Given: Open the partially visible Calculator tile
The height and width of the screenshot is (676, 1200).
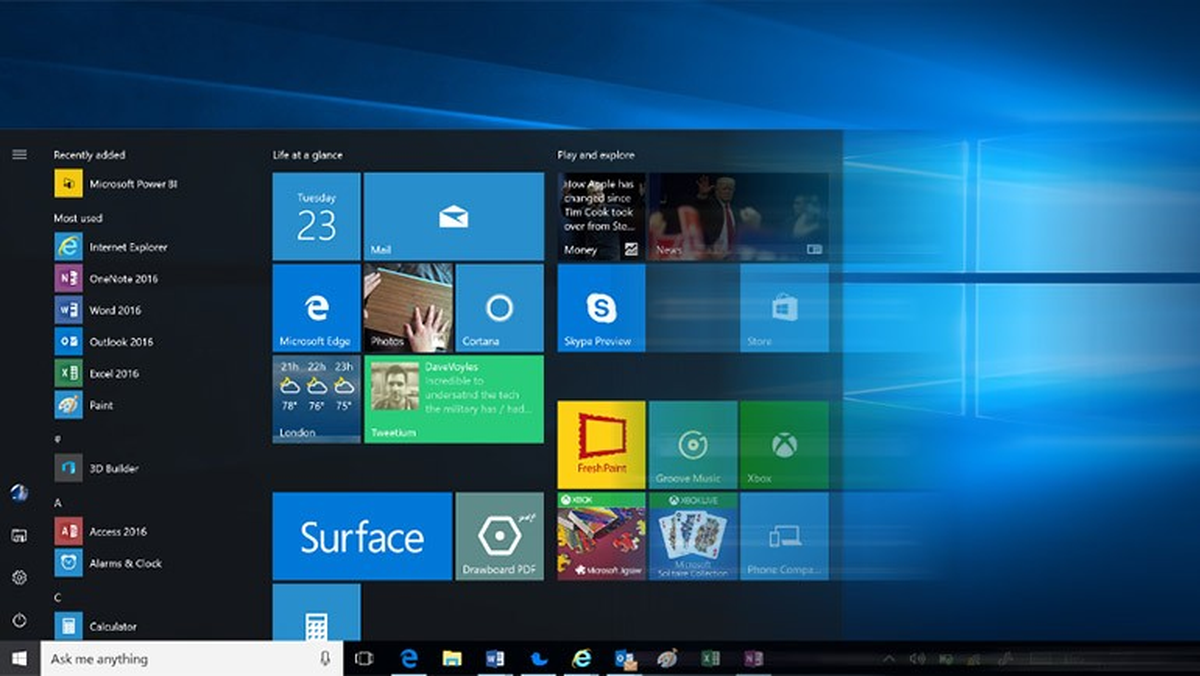Looking at the screenshot, I should (x=316, y=612).
